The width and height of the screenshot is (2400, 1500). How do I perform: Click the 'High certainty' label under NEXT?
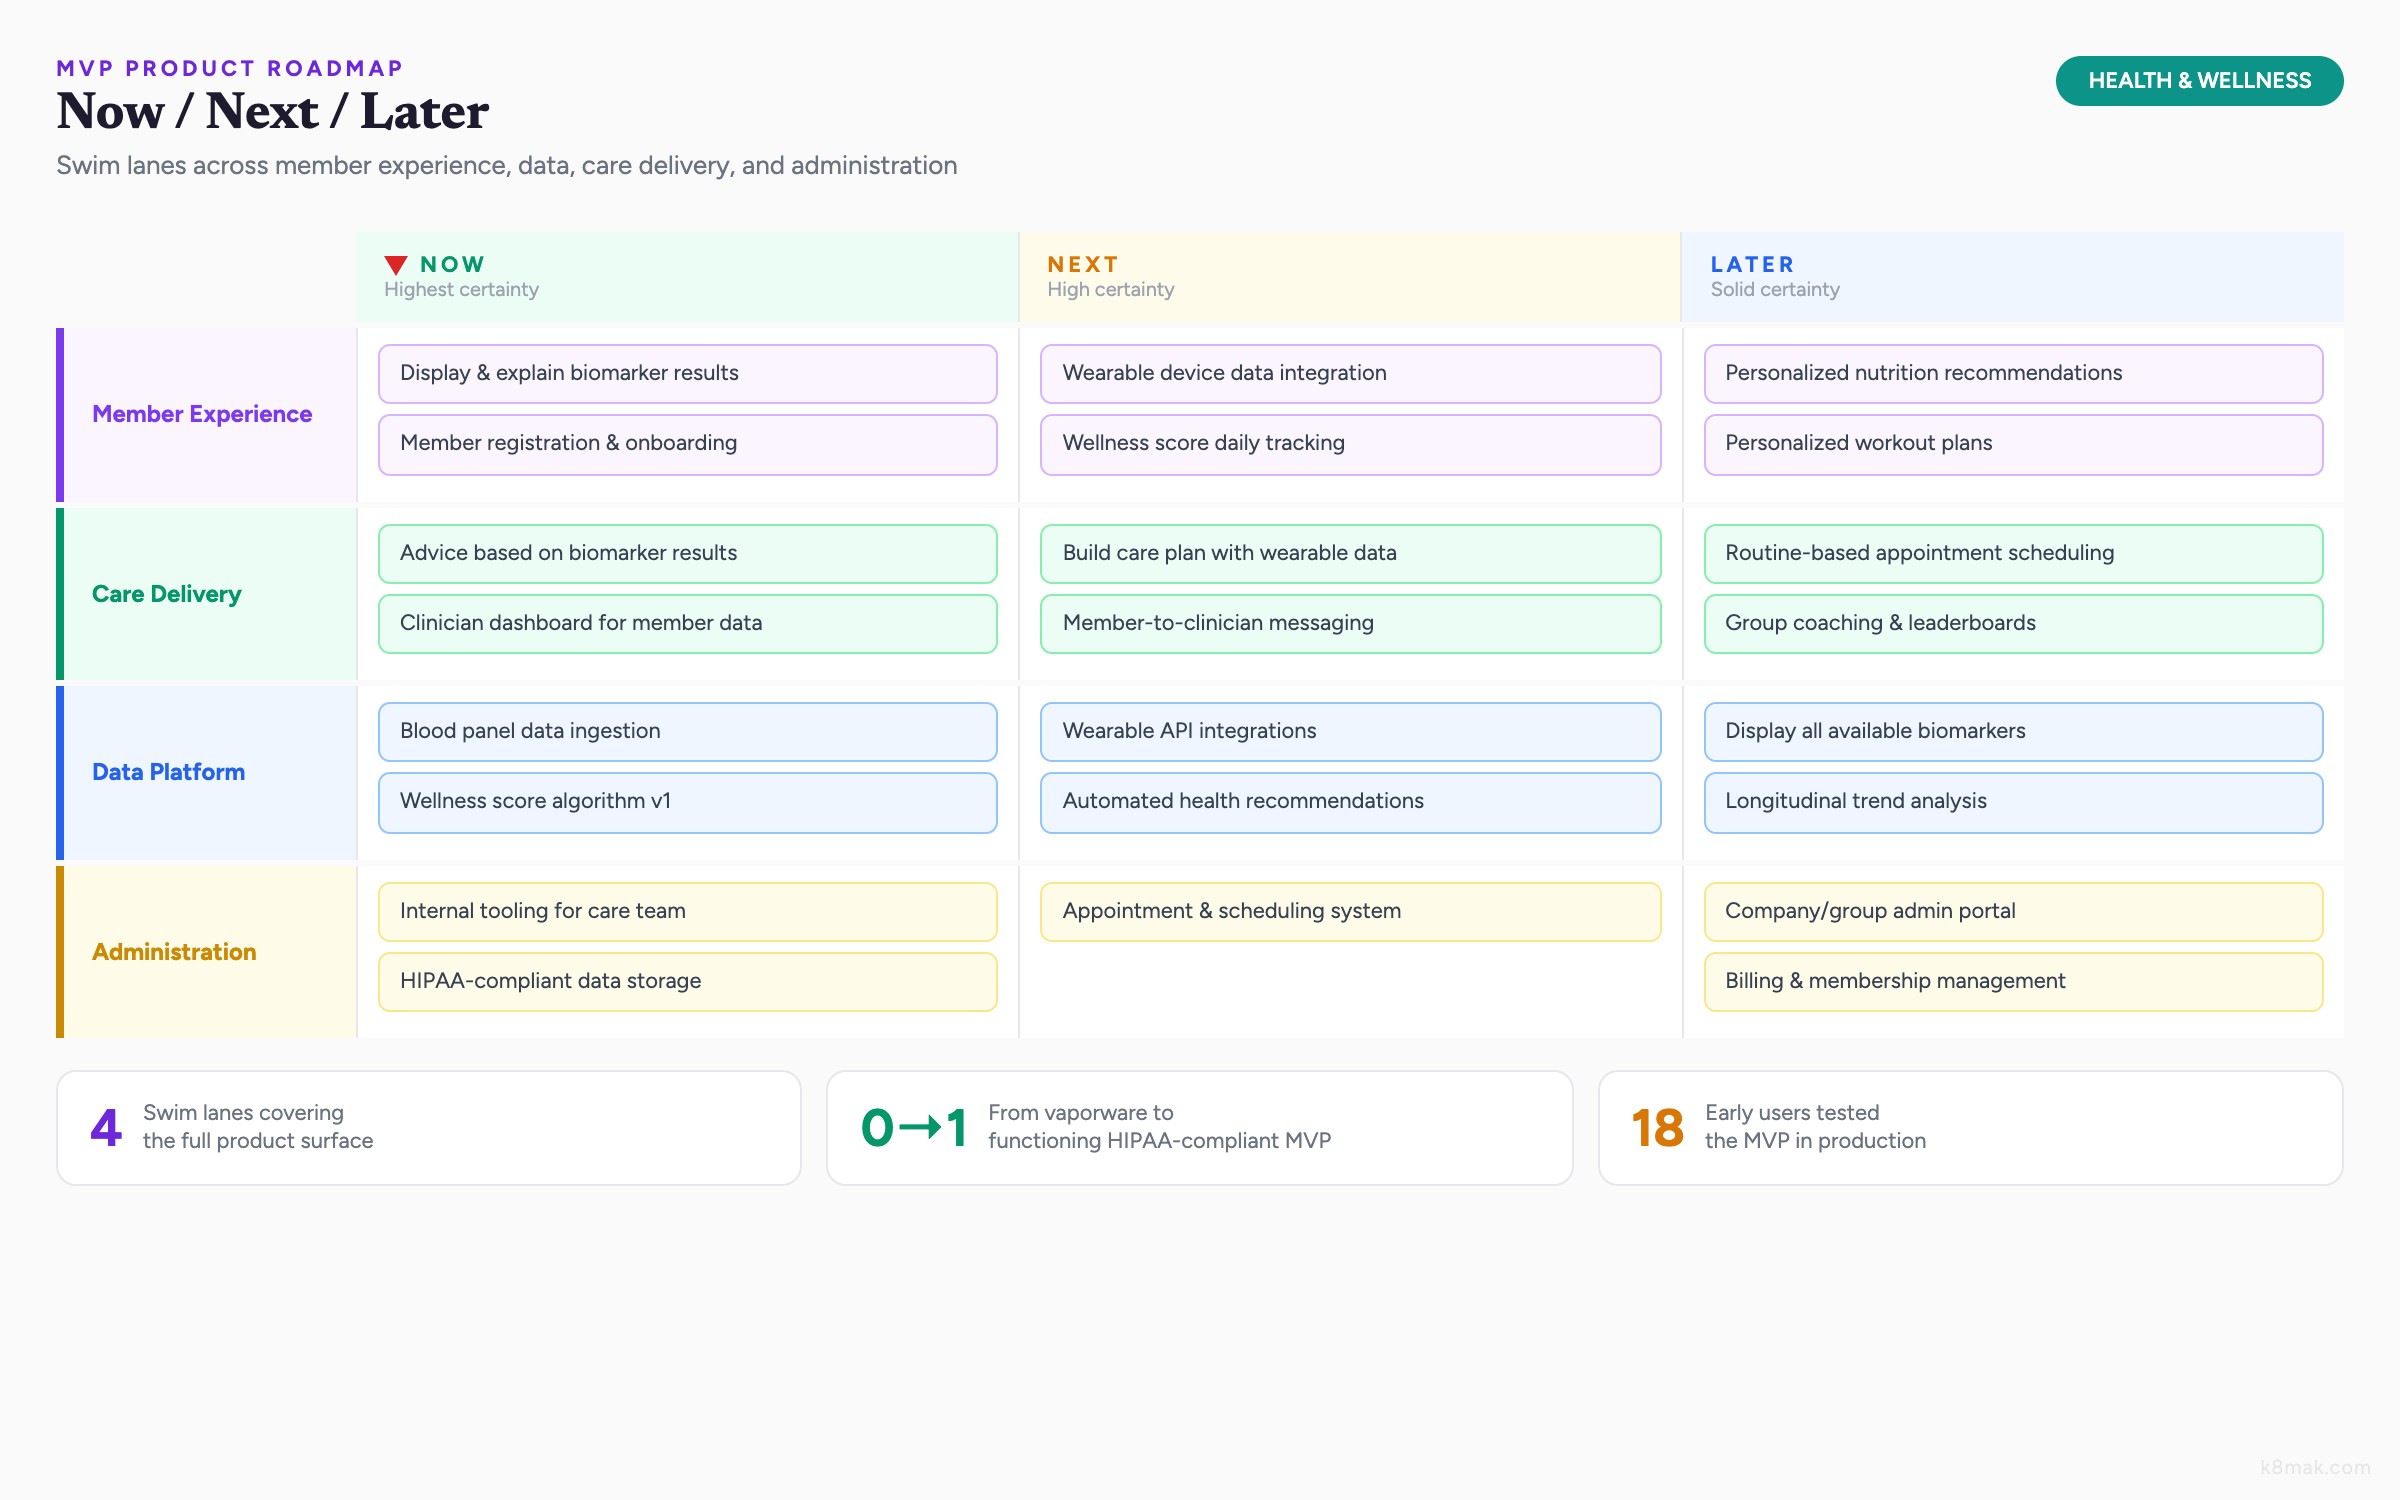click(1111, 290)
